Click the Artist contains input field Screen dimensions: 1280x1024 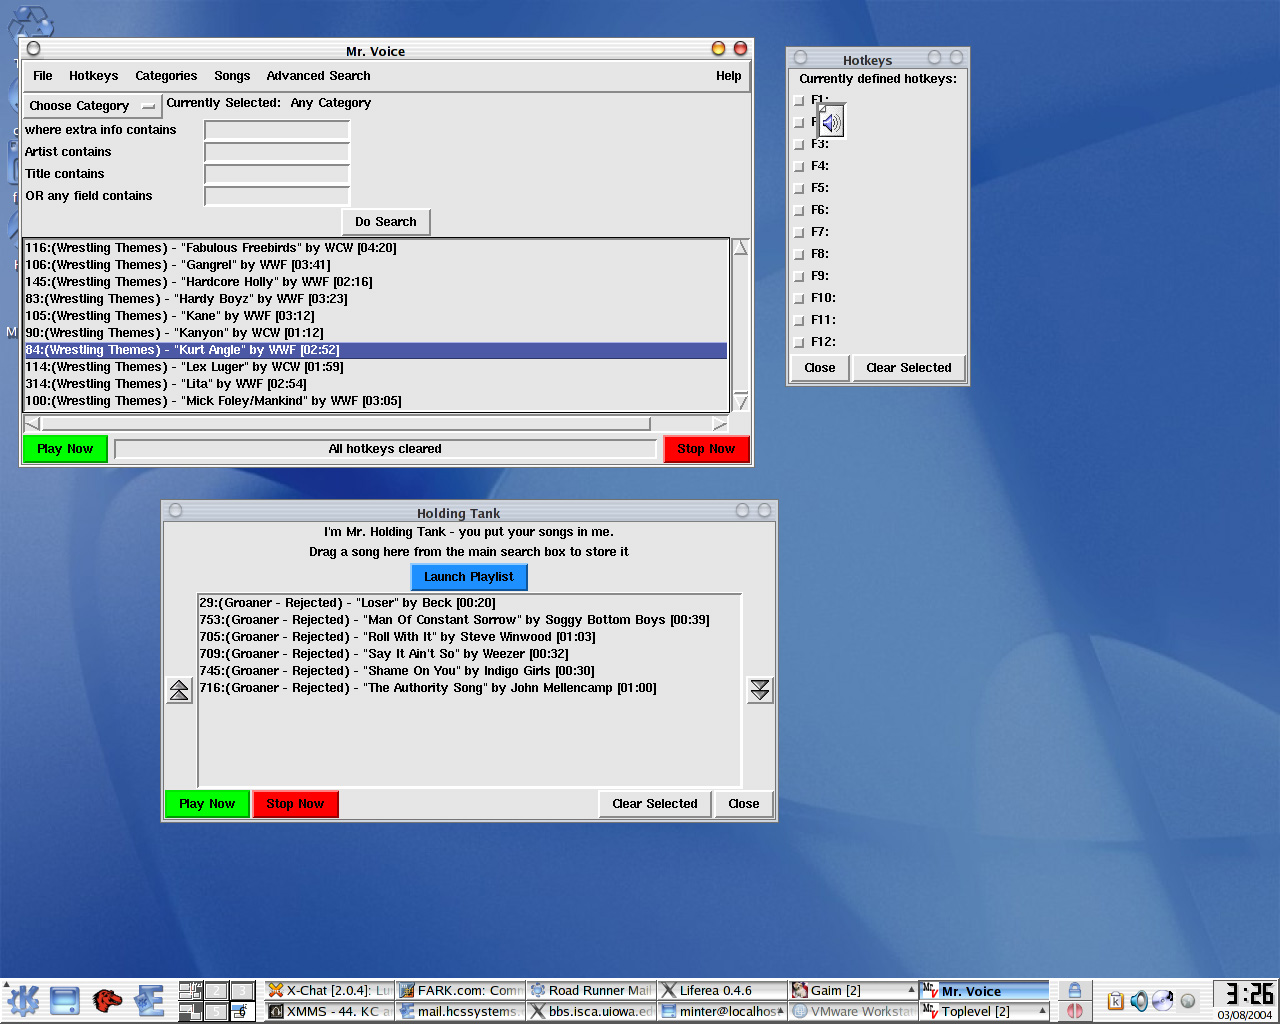click(277, 152)
